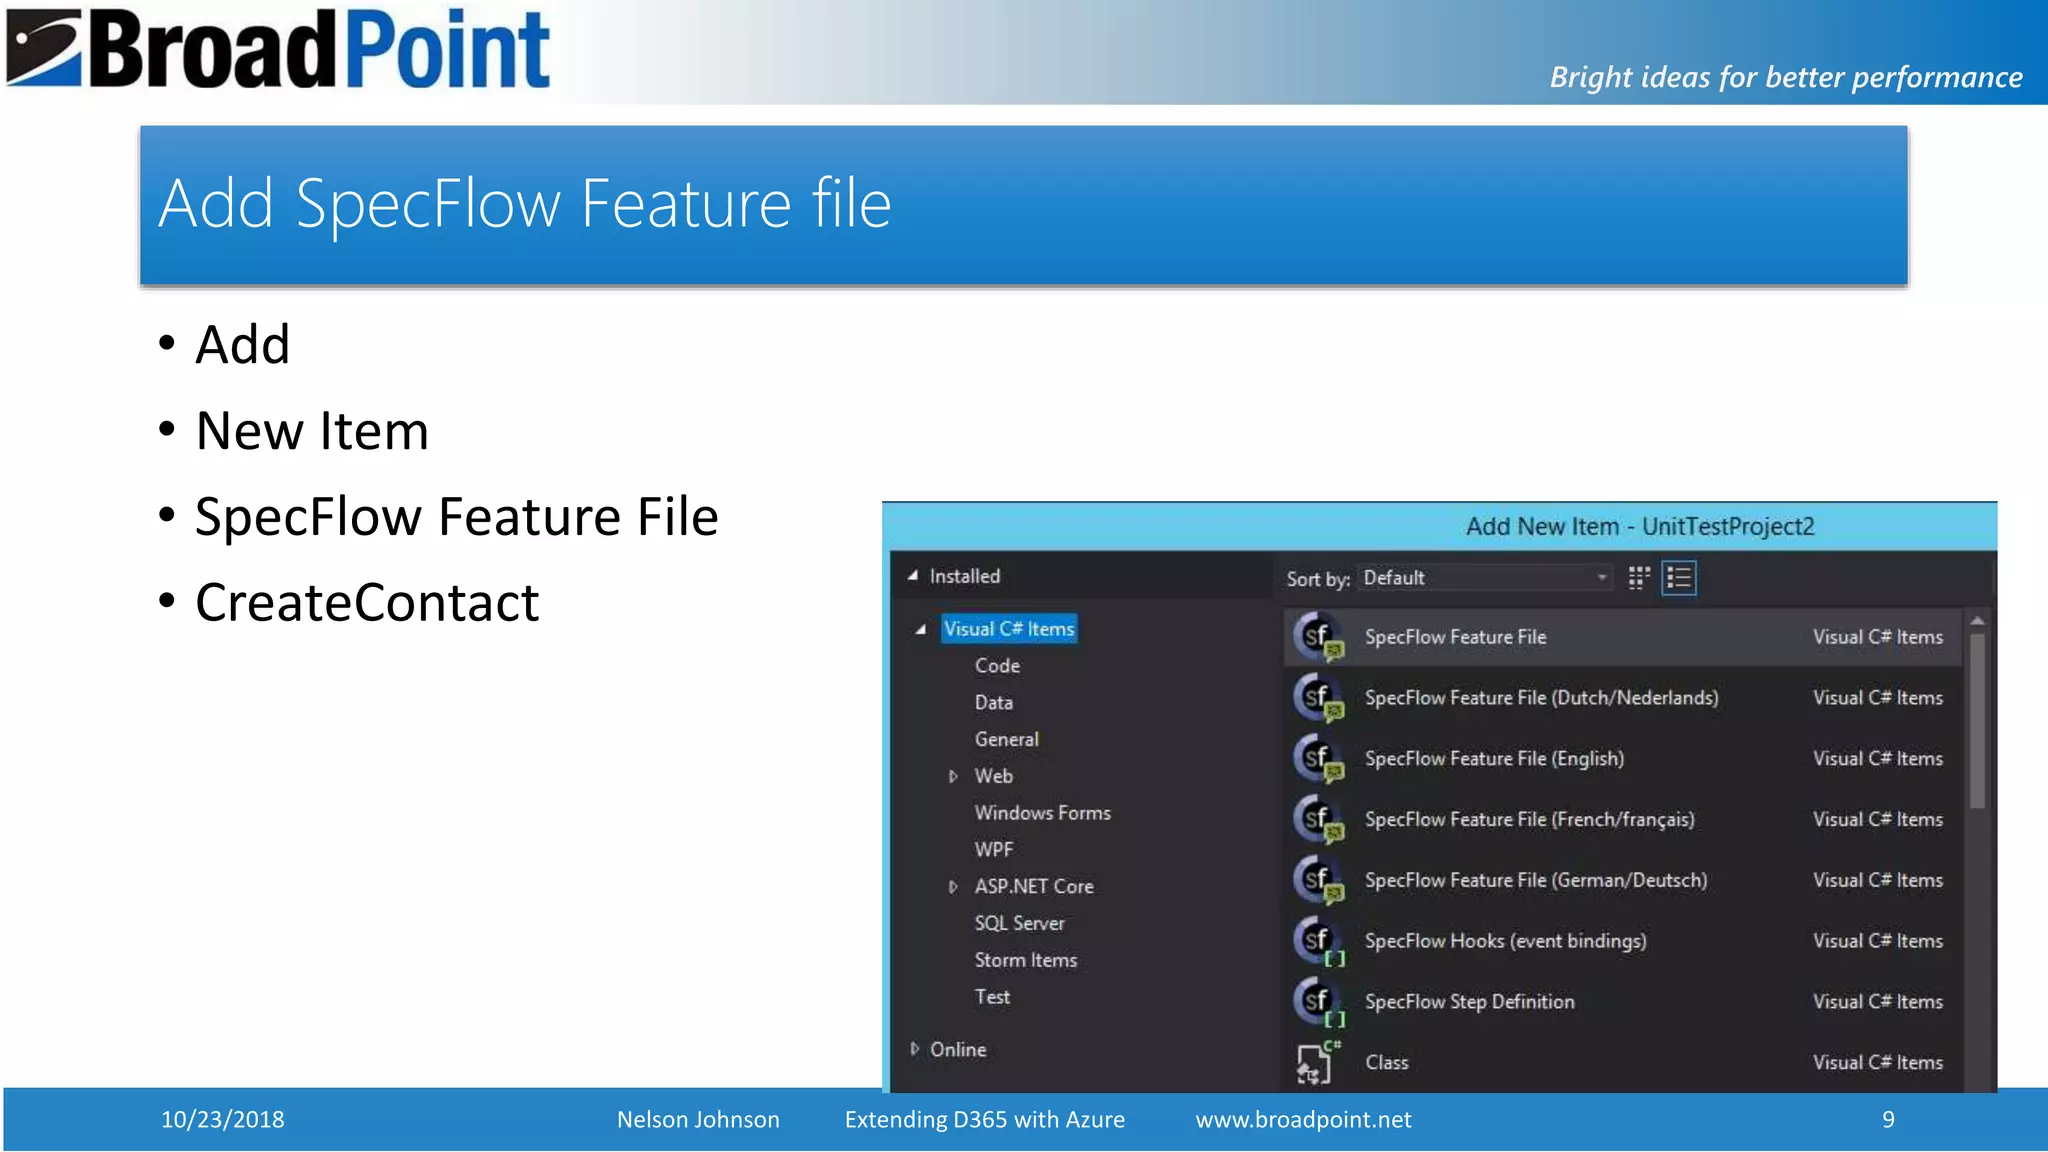Click the Add New Item - UnitTestProject2 title bar
2048x1152 pixels.
(x=1440, y=526)
